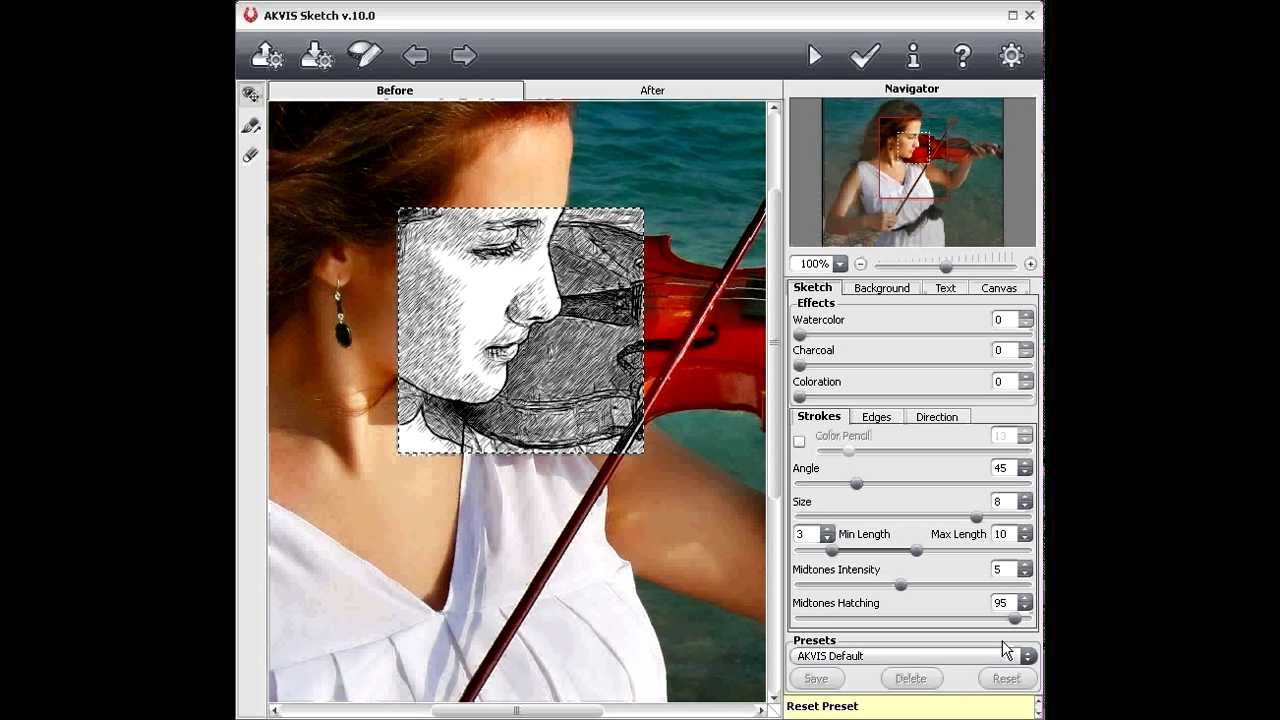The image size is (1280, 720).
Task: Open the 100% zoom level dropdown
Action: point(840,264)
